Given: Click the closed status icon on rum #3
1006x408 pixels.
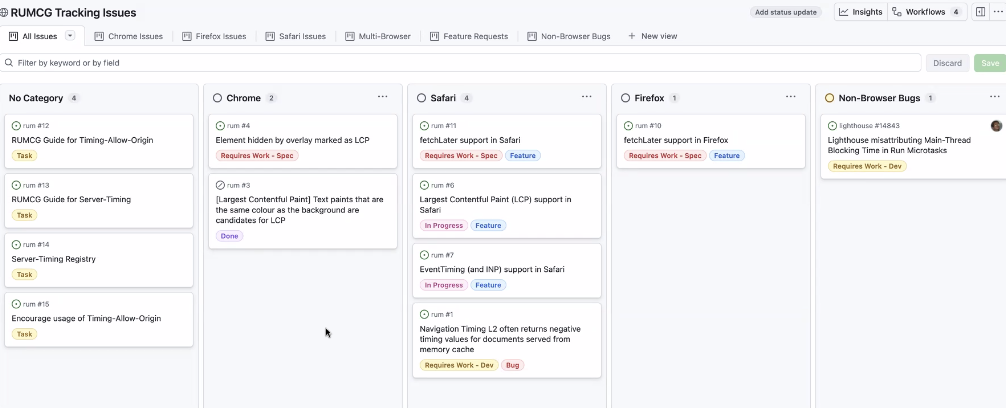Looking at the screenshot, I should tap(221, 185).
